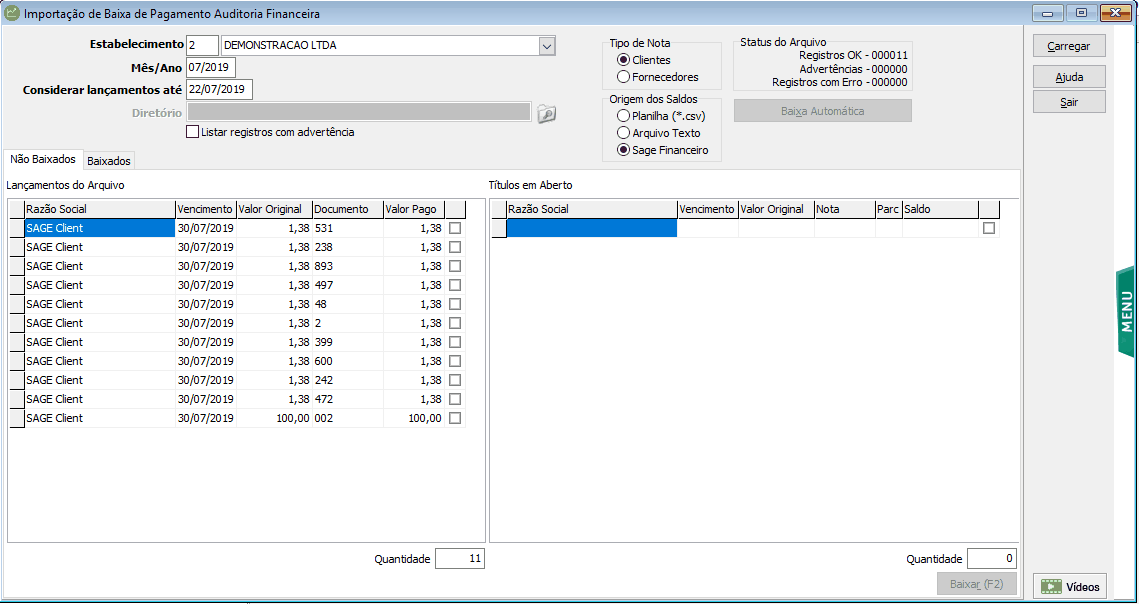This screenshot has height=604, width=1139.
Task: Tick checkbox for the 100,00 document 002 row
Action: (455, 418)
